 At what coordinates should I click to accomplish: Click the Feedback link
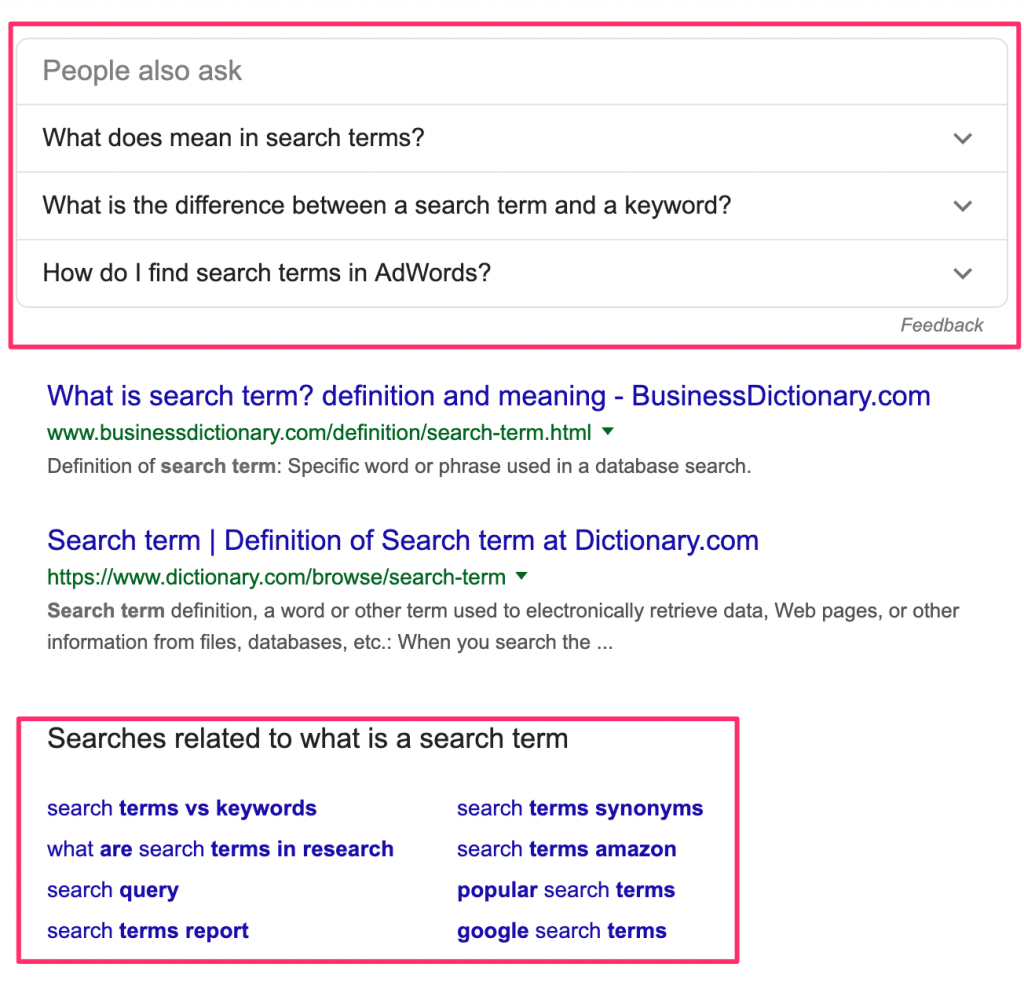pos(941,325)
